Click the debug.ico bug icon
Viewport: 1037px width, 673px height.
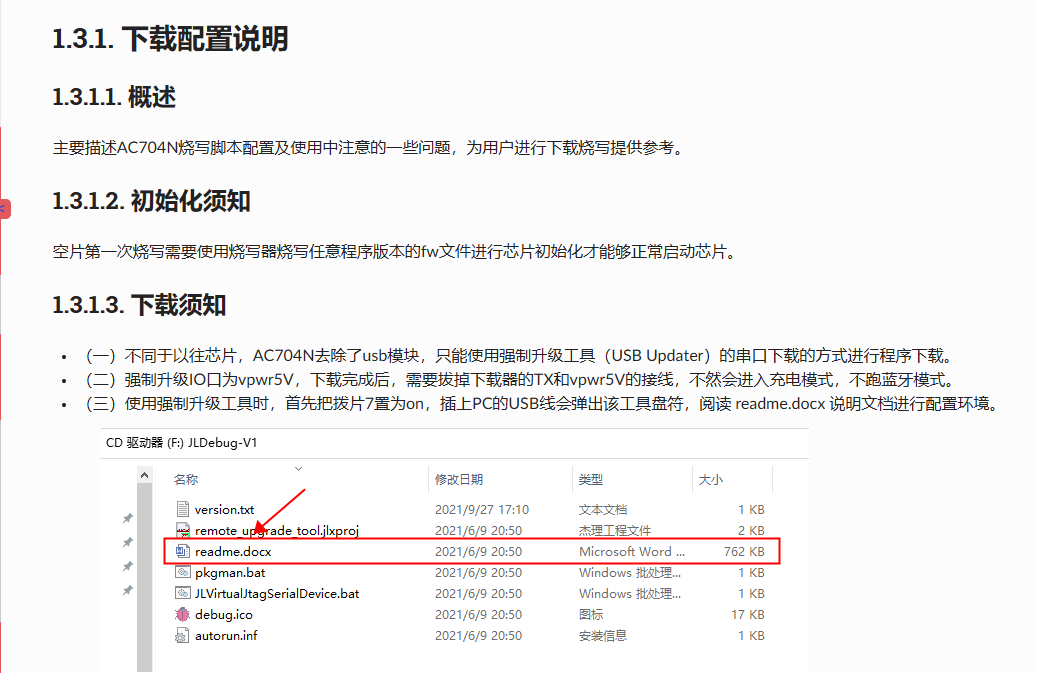[x=183, y=614]
